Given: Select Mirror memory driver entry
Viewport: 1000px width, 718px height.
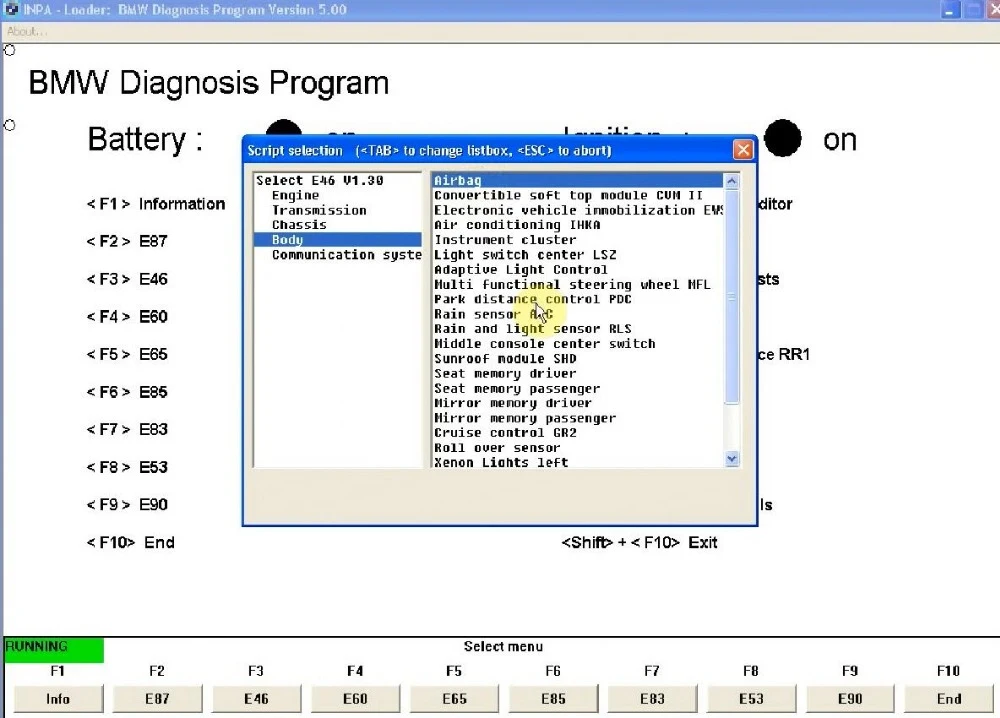Looking at the screenshot, I should click(578, 403).
